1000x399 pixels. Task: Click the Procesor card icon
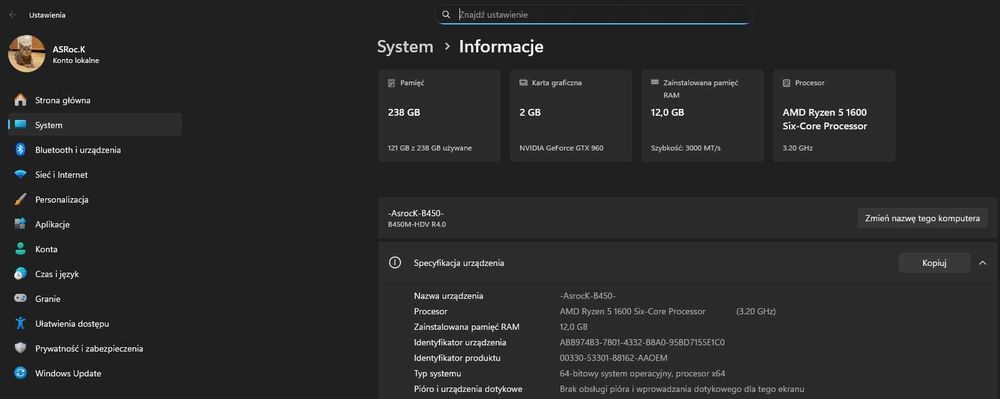[786, 83]
